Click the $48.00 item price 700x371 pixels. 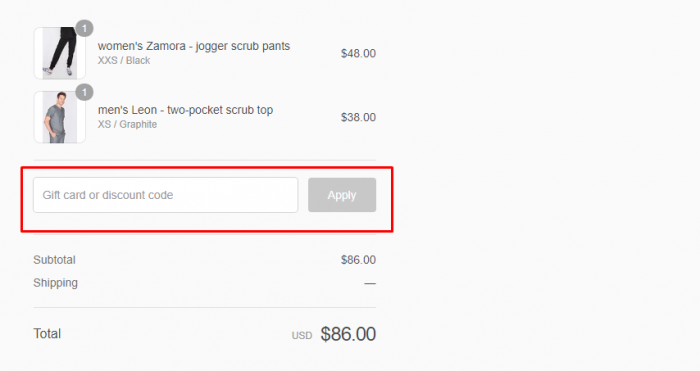point(358,54)
